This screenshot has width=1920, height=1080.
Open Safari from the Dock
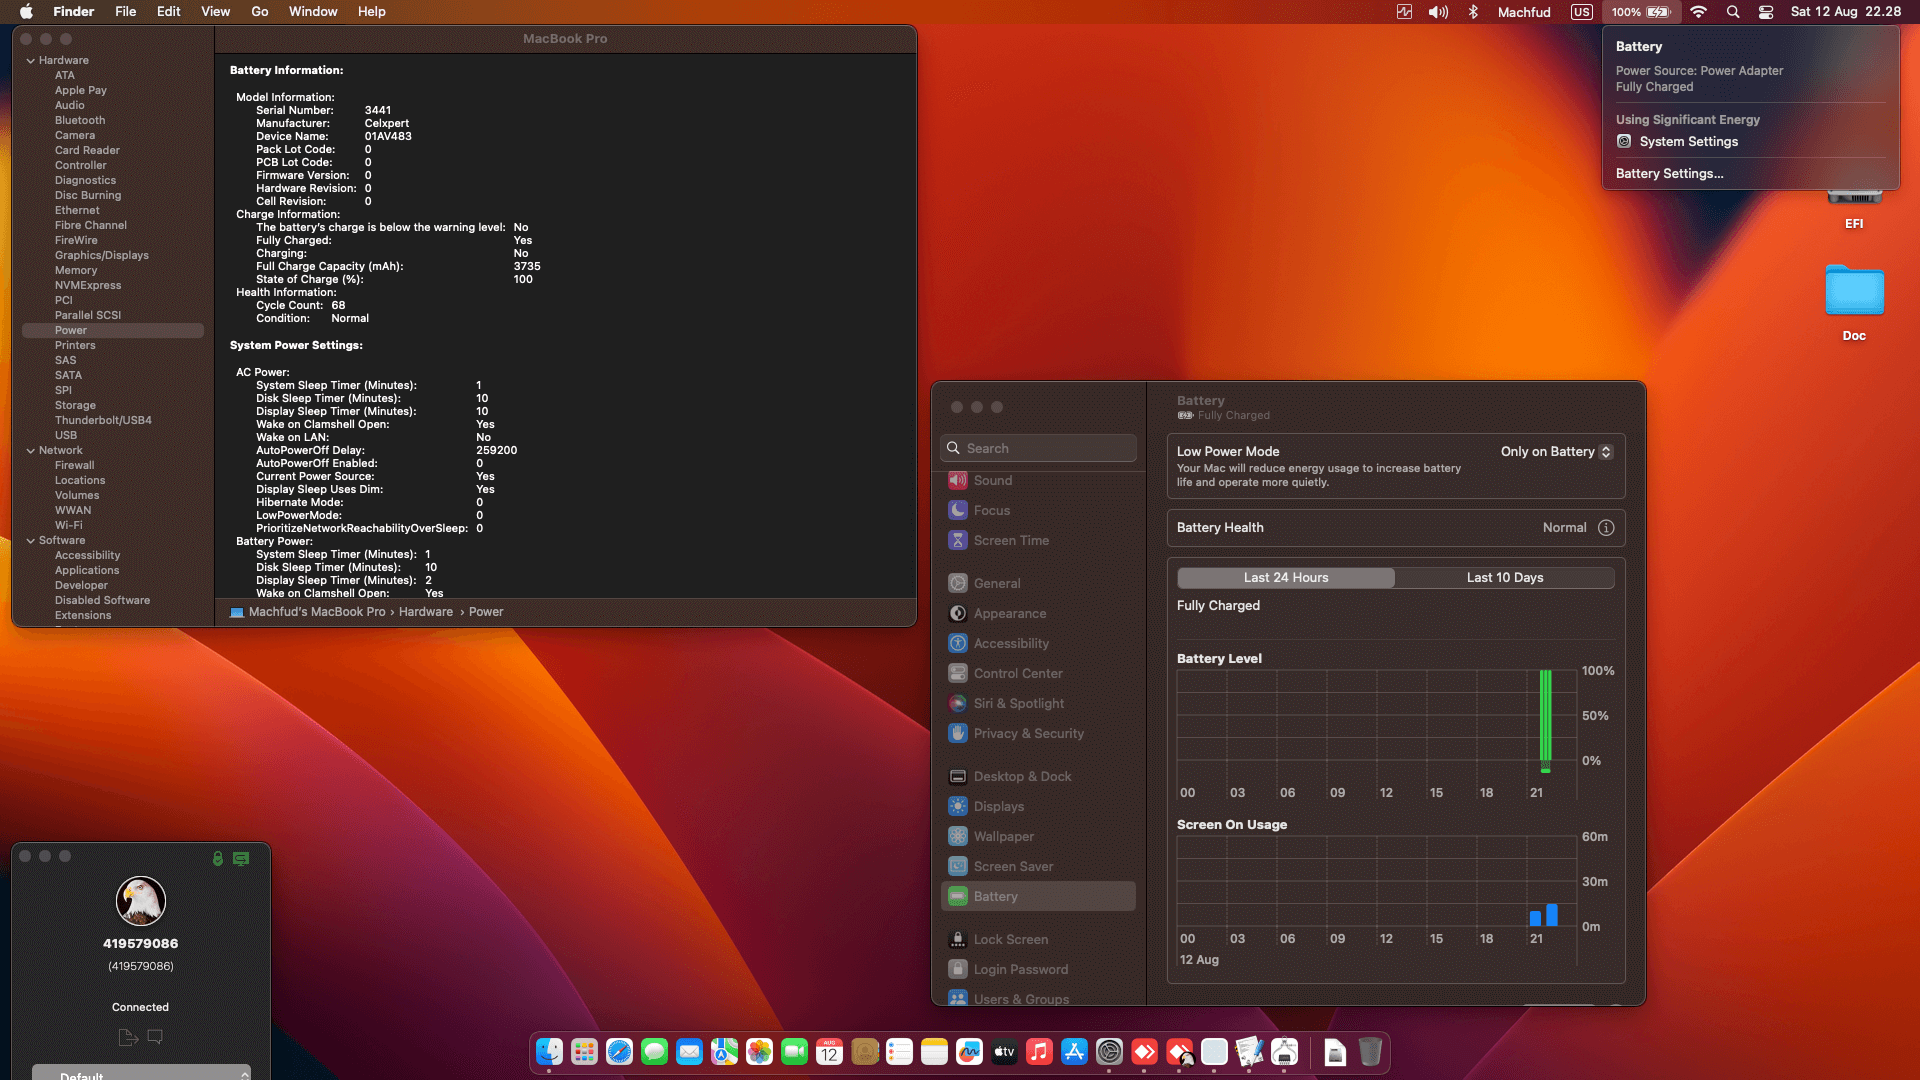tap(619, 1052)
